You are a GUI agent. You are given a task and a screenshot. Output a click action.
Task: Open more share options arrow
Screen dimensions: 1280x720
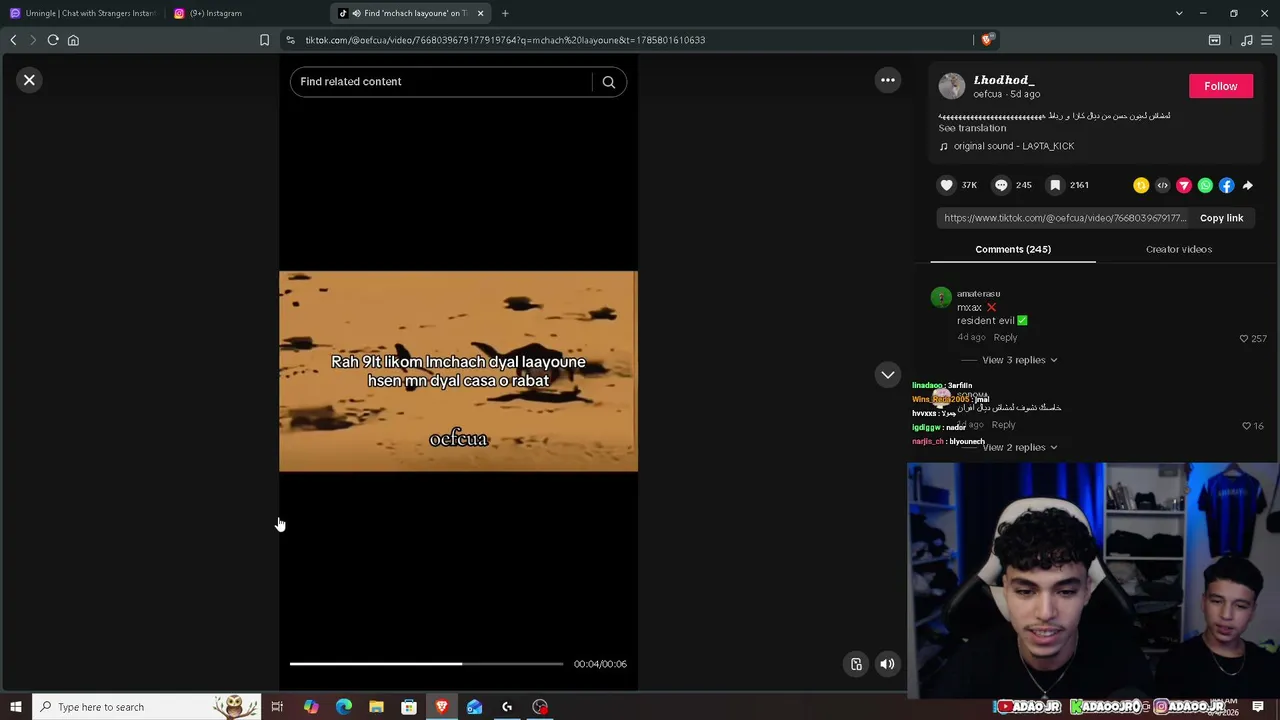point(1247,185)
